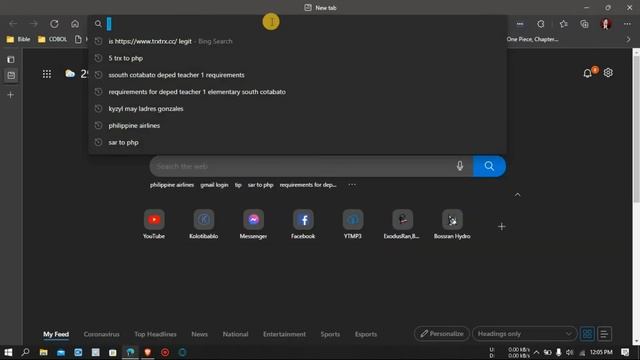The image size is (640, 360).
Task: Switch to Sports feed tab
Action: 330,334
